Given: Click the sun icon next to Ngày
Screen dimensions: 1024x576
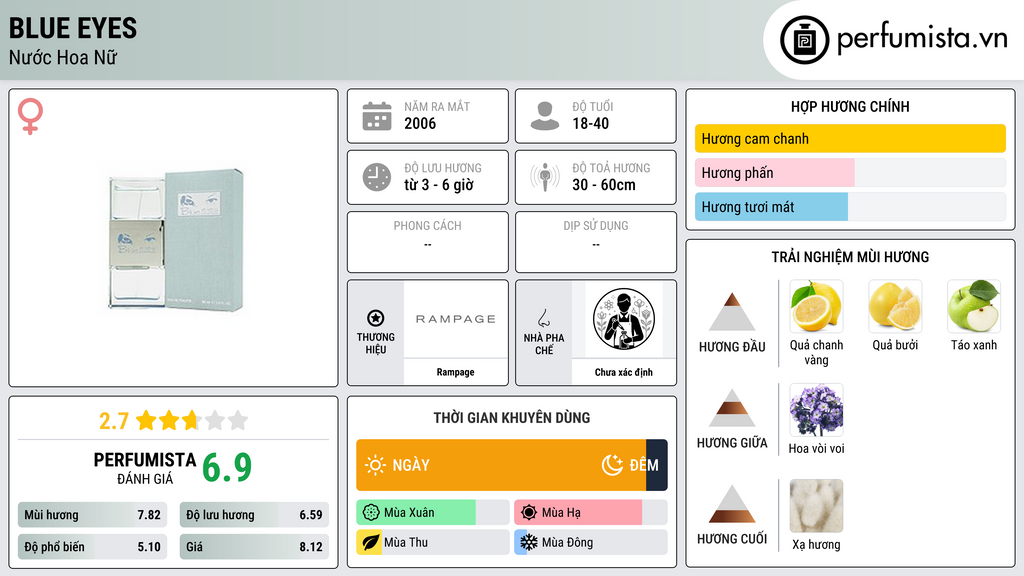Looking at the screenshot, I should coord(375,465).
